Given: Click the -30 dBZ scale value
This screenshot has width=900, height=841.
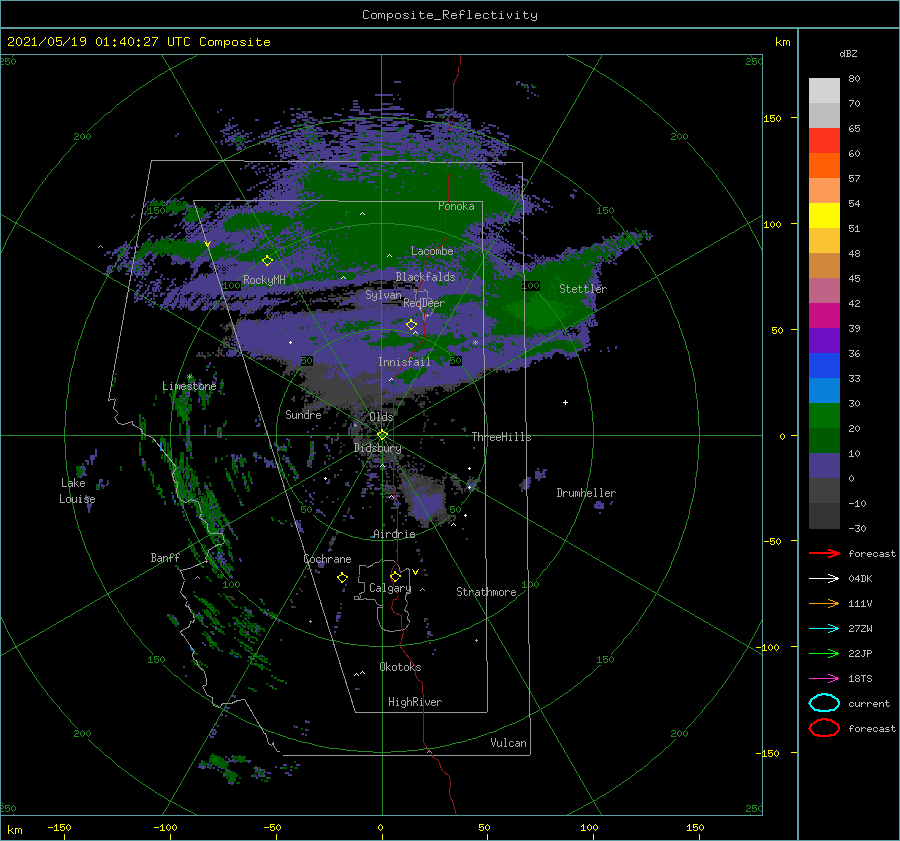Looking at the screenshot, I should pos(857,528).
